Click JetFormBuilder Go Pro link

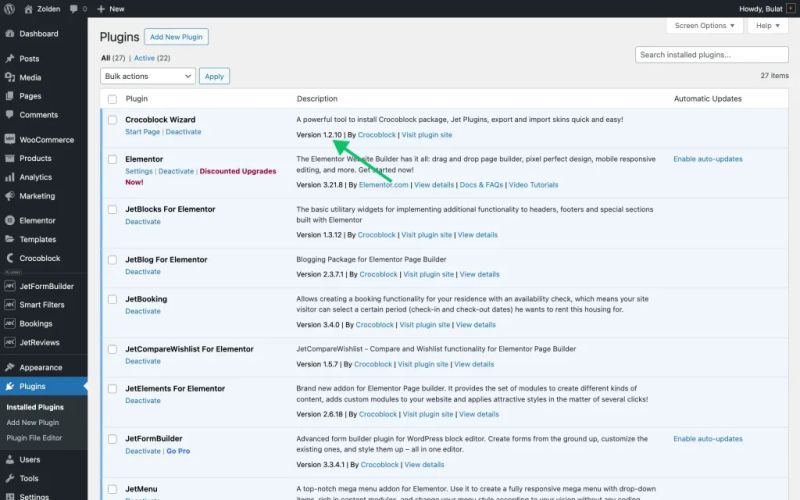178,451
